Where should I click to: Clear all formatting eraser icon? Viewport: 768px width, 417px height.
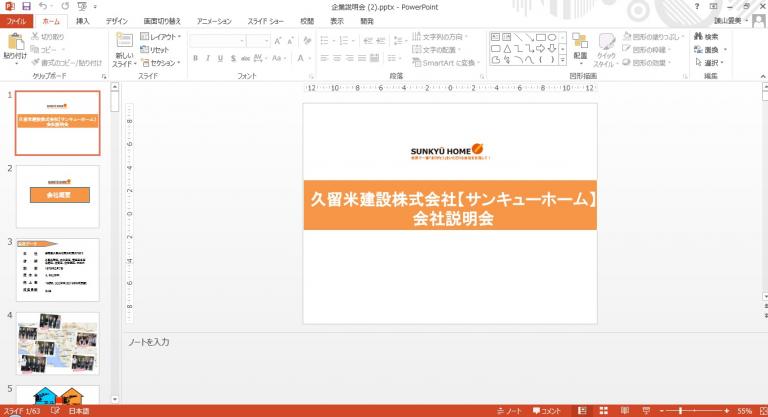(307, 41)
